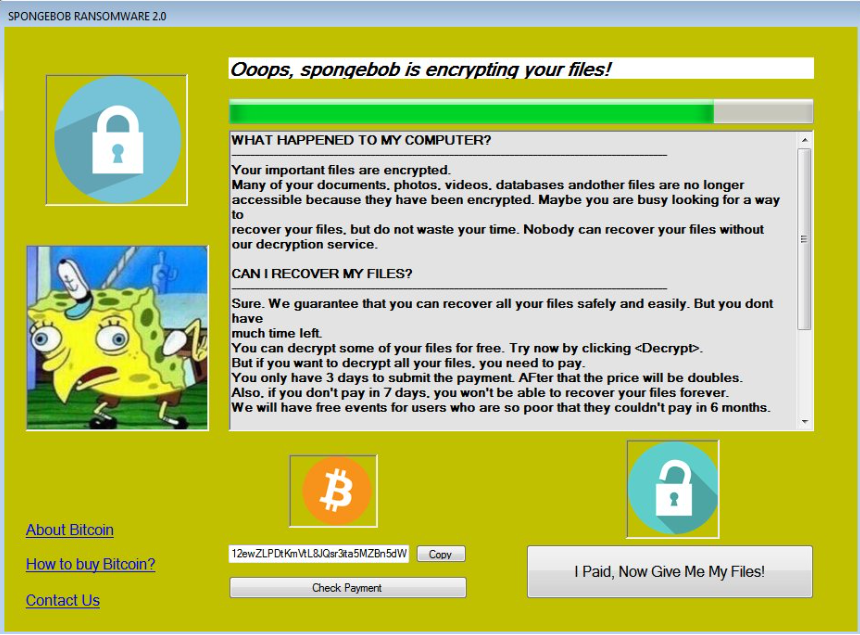Copy the Bitcoin address with Copy button
The image size is (860, 635).
(441, 554)
